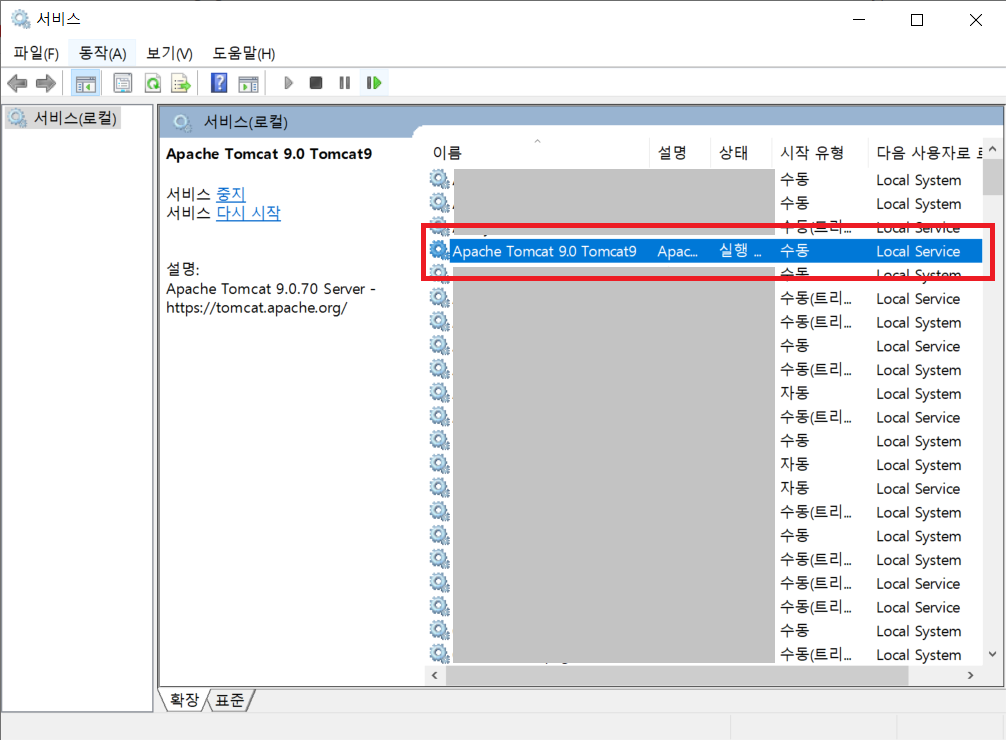Pause the service with the pause icon
Image resolution: width=1006 pixels, height=740 pixels.
pos(345,83)
